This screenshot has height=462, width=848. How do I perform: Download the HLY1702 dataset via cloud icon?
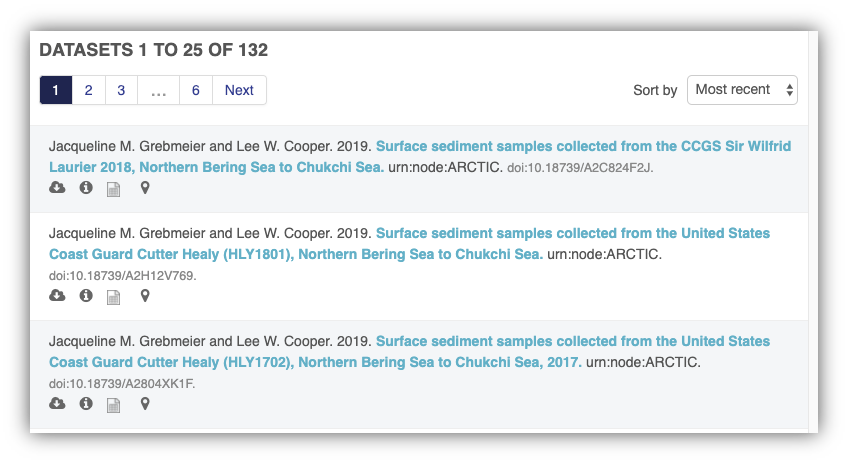point(57,404)
